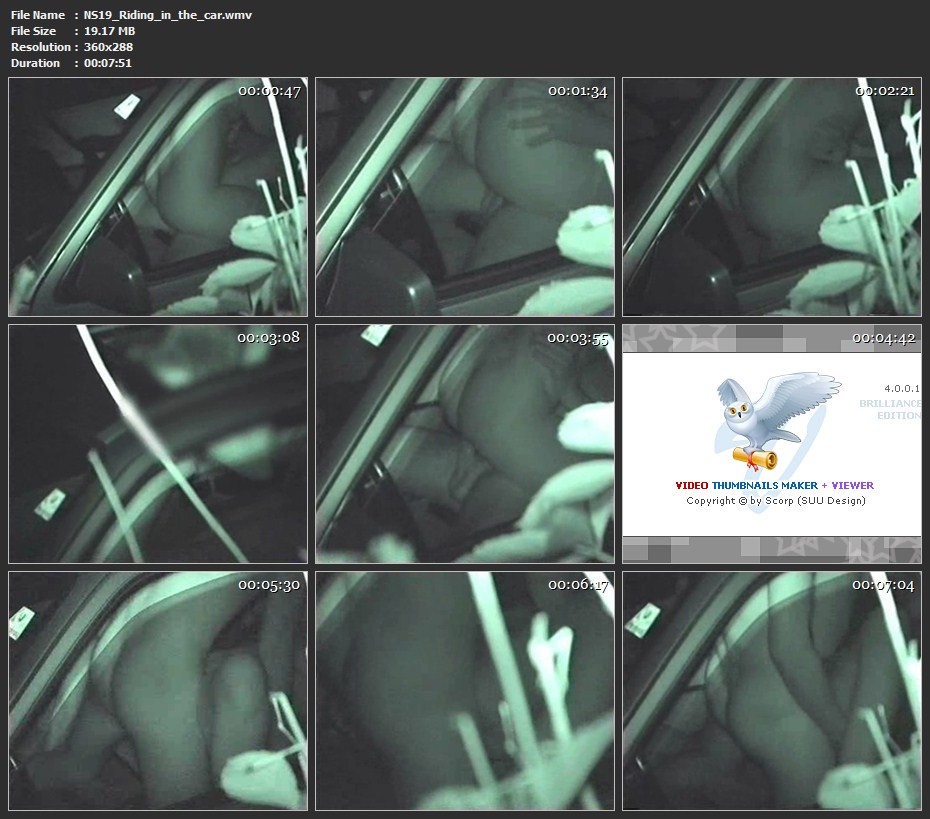Click the Copyright by Scorp (SUU Design) text
The image size is (930, 819).
click(775, 501)
